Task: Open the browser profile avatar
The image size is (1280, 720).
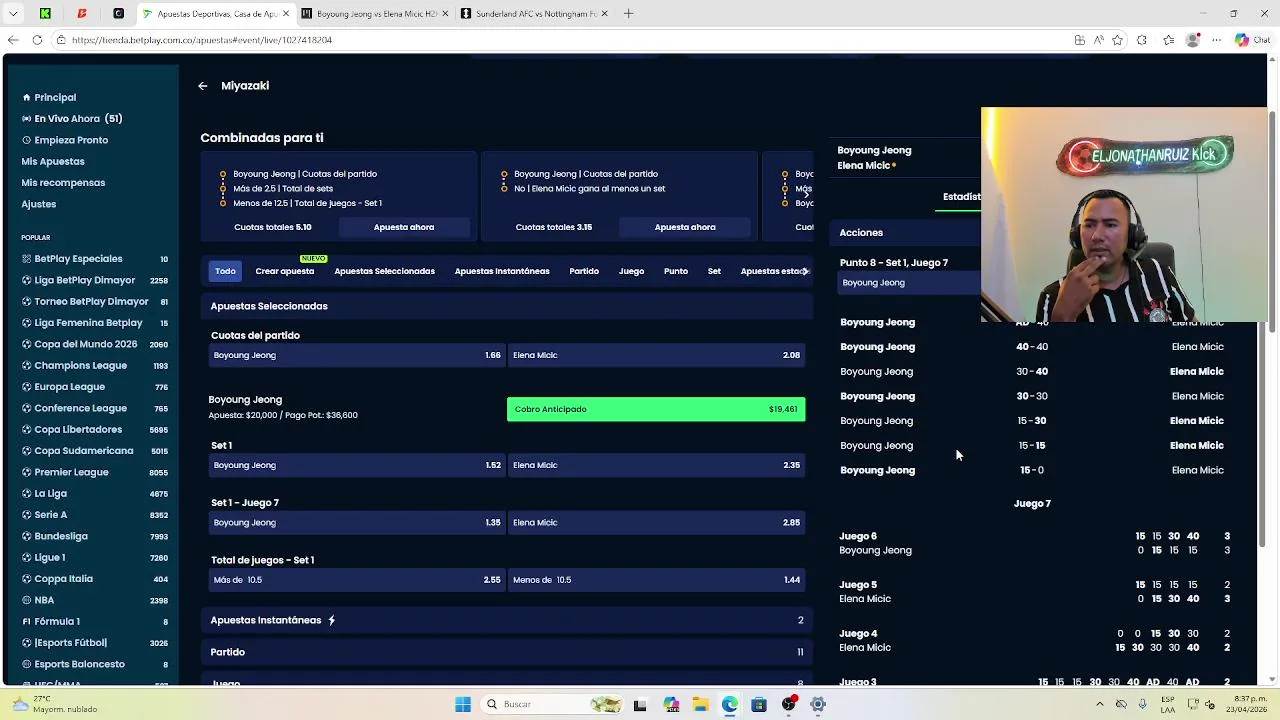Action: (1192, 40)
